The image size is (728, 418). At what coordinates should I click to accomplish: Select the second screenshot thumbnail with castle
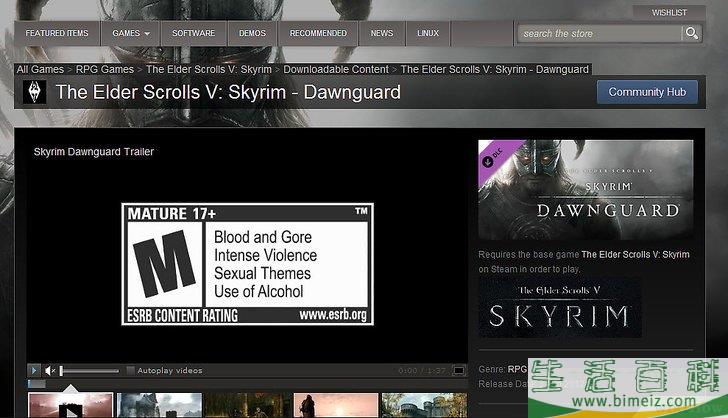click(159, 405)
